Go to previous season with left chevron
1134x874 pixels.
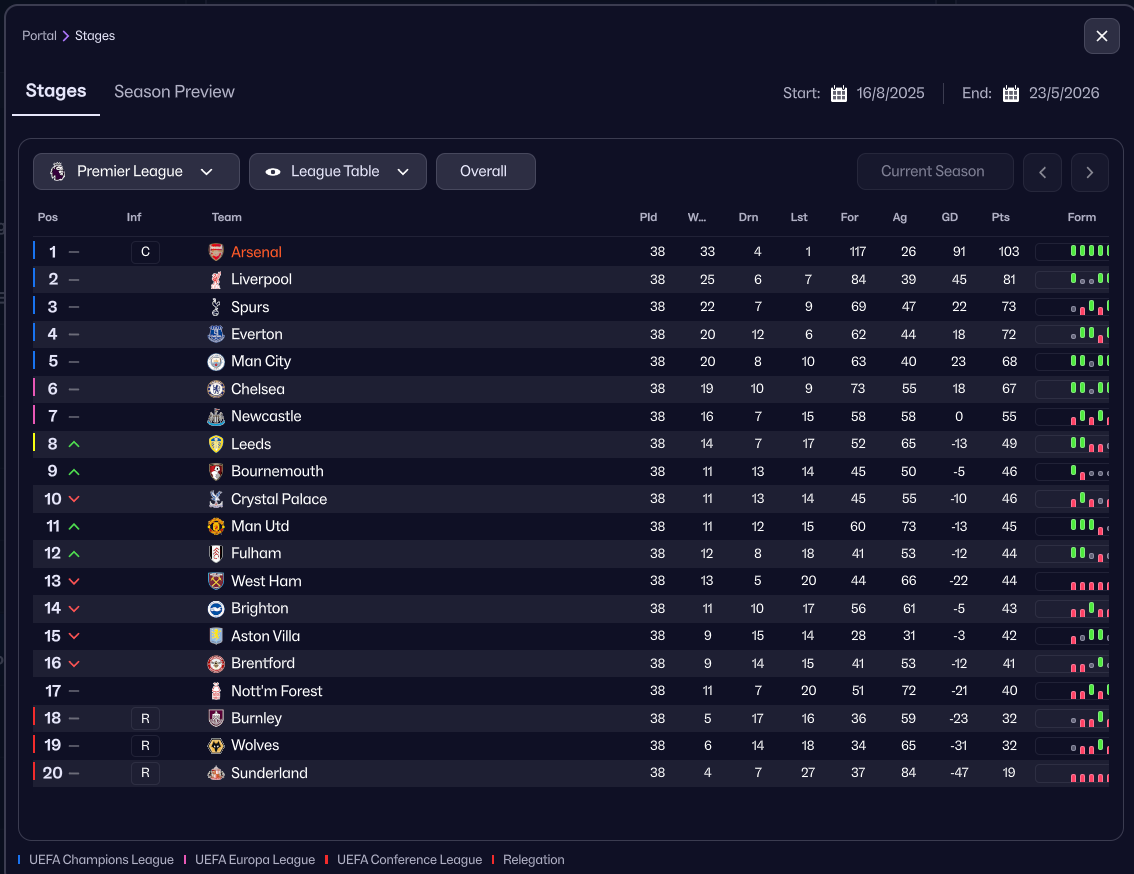(x=1042, y=172)
